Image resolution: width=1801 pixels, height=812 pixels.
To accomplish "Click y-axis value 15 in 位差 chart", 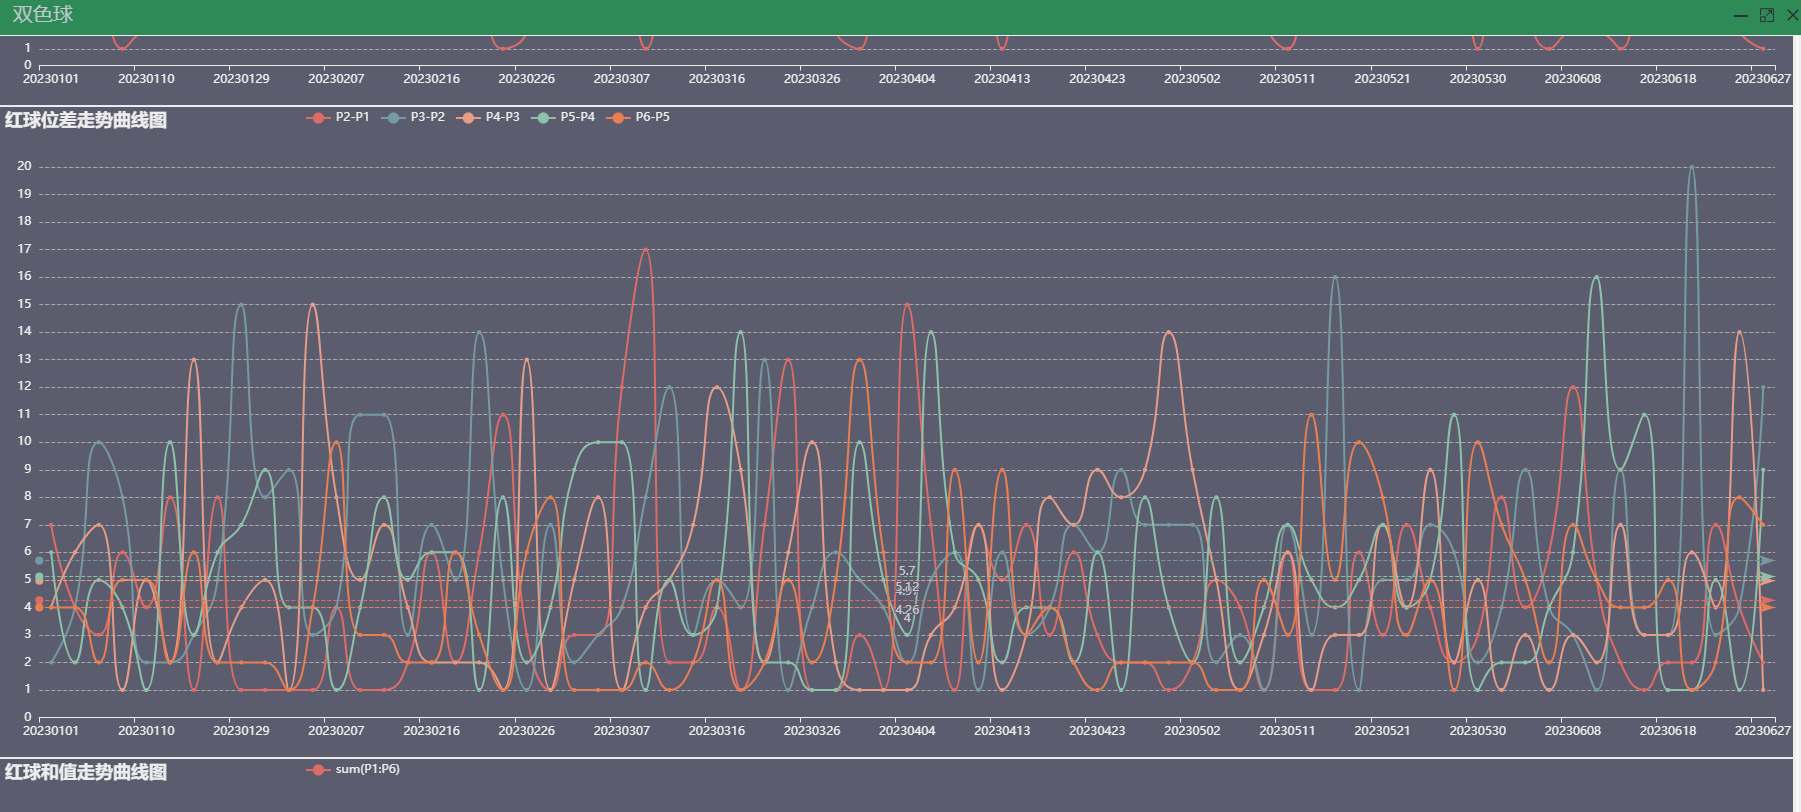I will pos(24,304).
